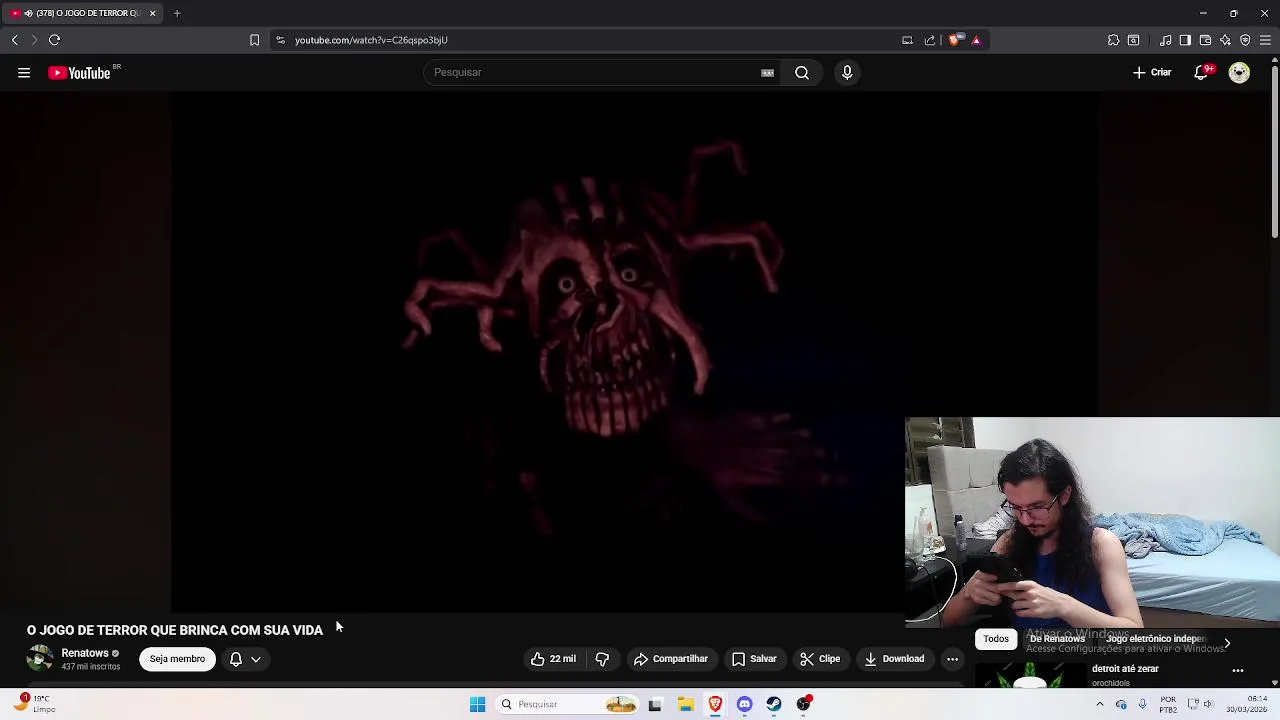Viewport: 1280px width, 720px height.
Task: Open the YouTube notifications bell
Action: click(1201, 72)
